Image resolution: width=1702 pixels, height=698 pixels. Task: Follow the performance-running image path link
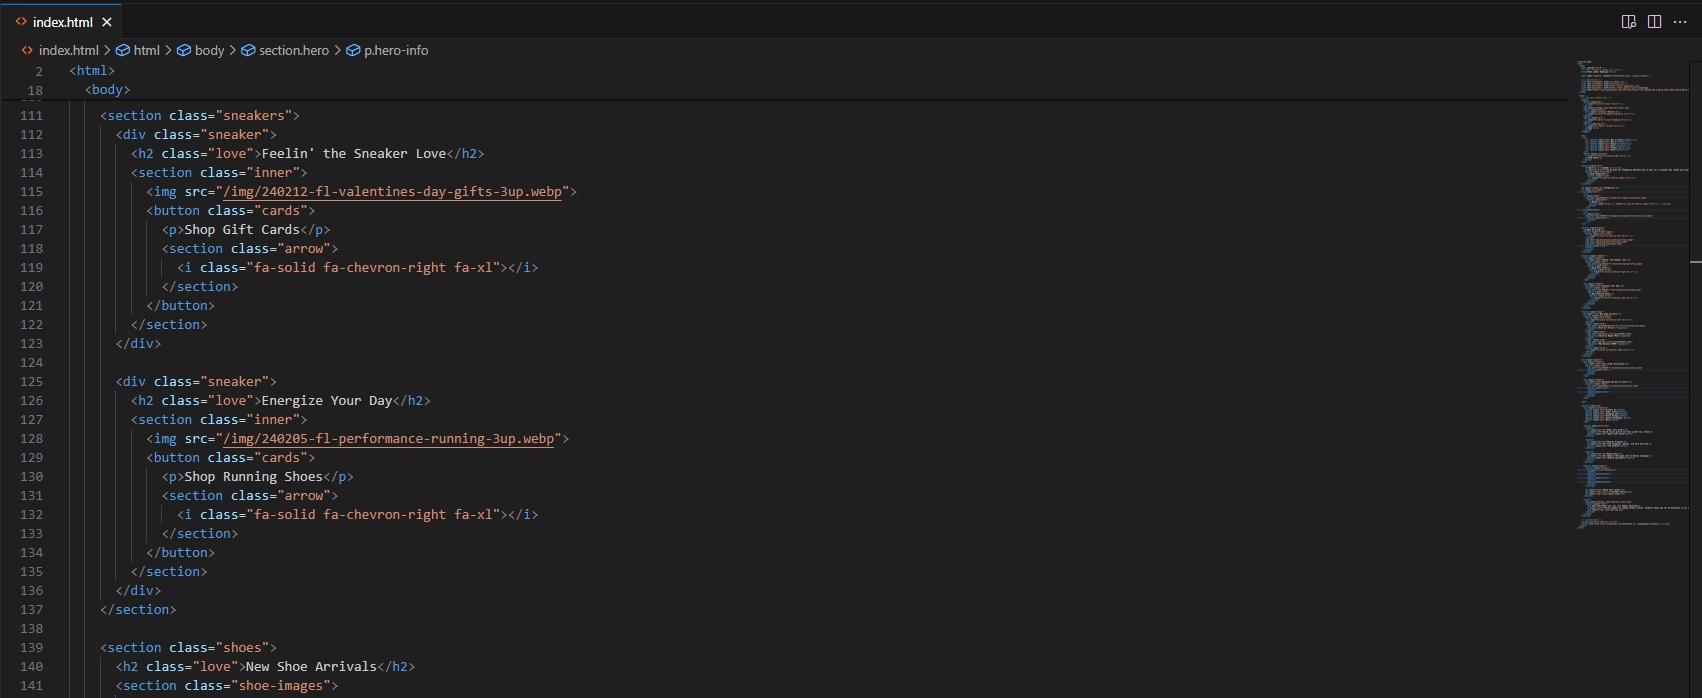click(x=388, y=439)
